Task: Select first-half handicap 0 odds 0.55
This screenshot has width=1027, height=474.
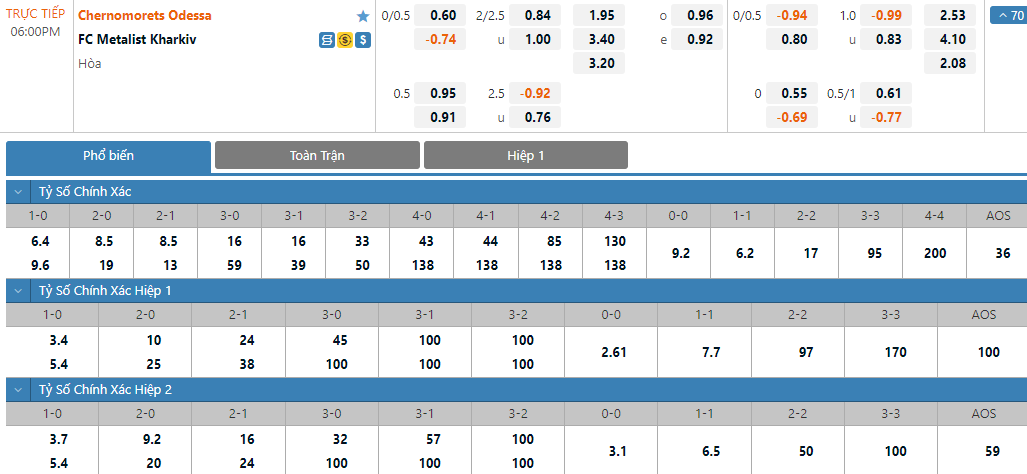Action: click(x=792, y=94)
